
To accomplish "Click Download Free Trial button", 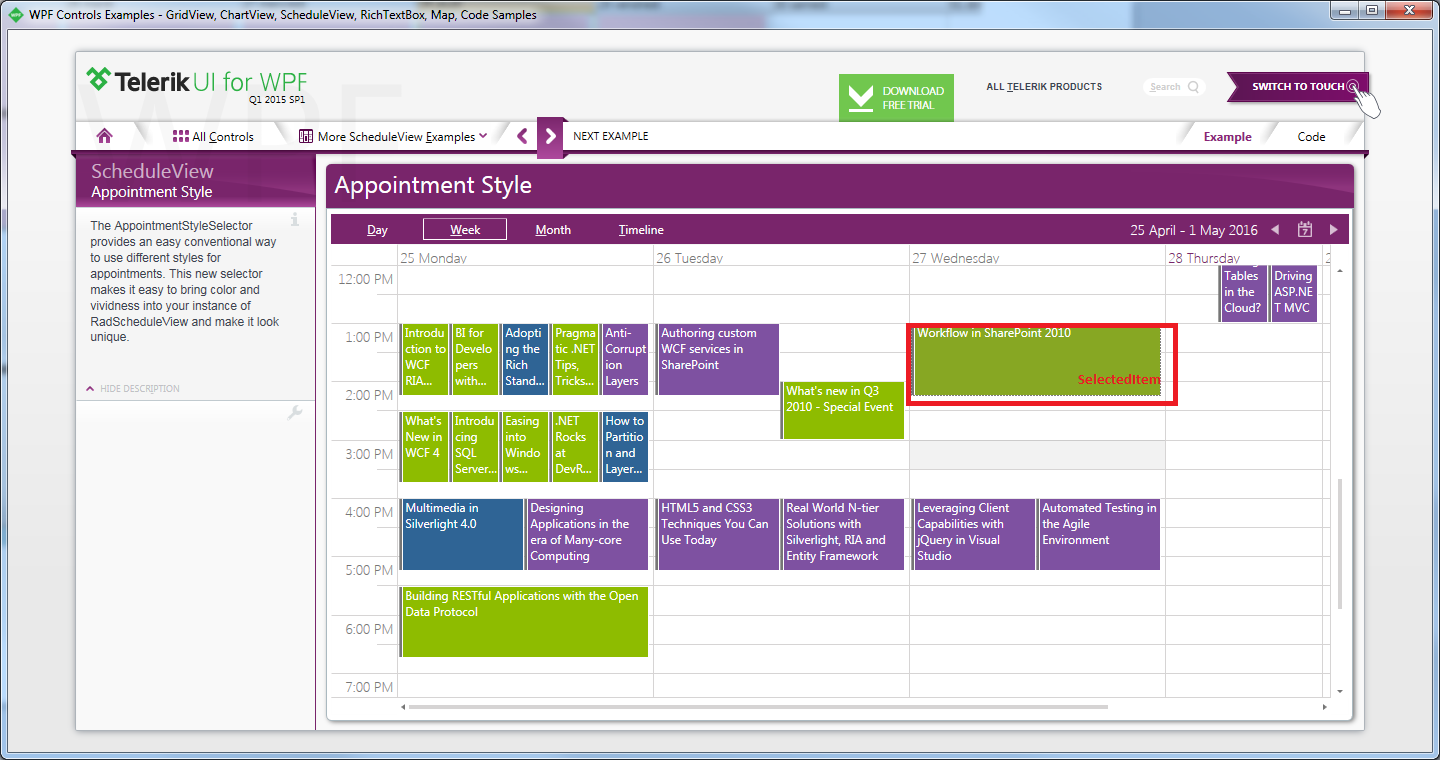I will coord(896,98).
